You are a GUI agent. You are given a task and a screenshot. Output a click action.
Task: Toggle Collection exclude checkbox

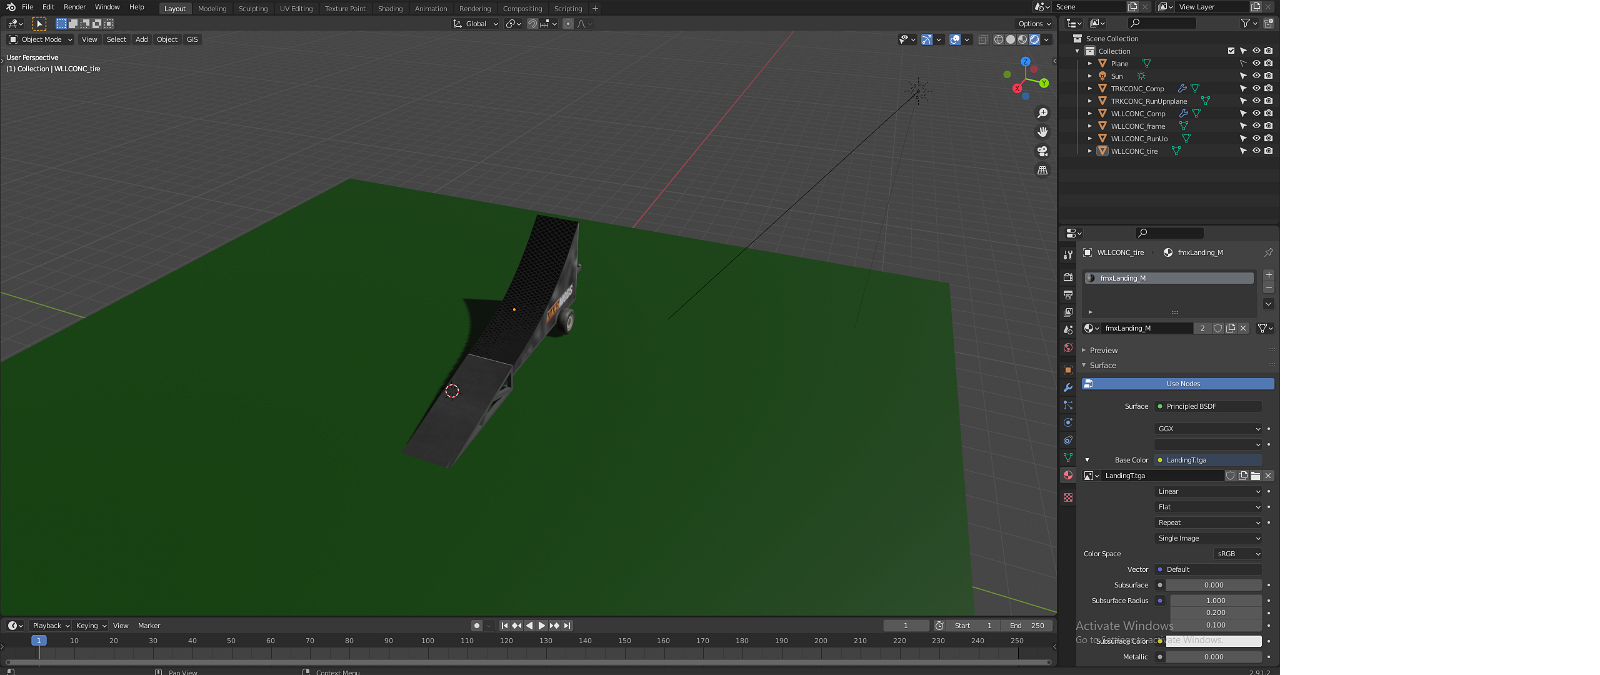(x=1231, y=51)
